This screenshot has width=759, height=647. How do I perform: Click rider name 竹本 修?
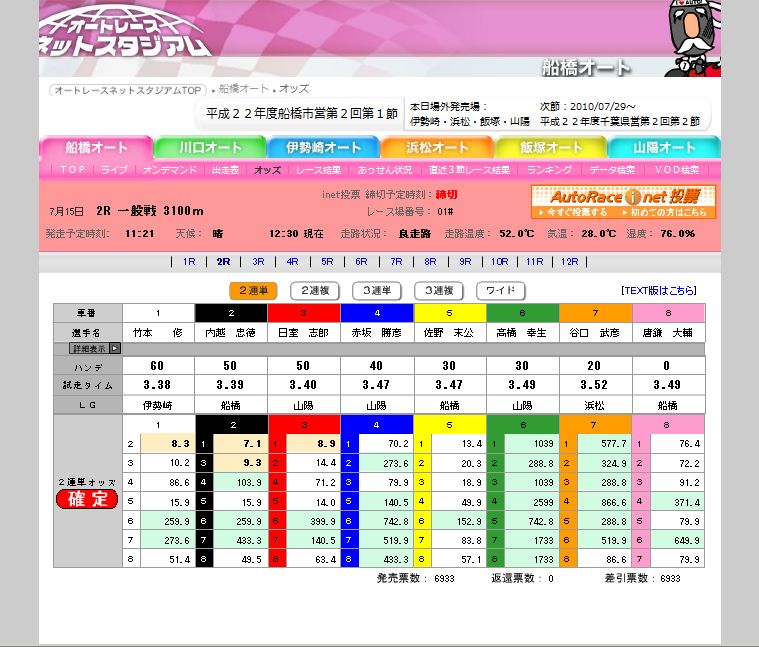[x=158, y=333]
